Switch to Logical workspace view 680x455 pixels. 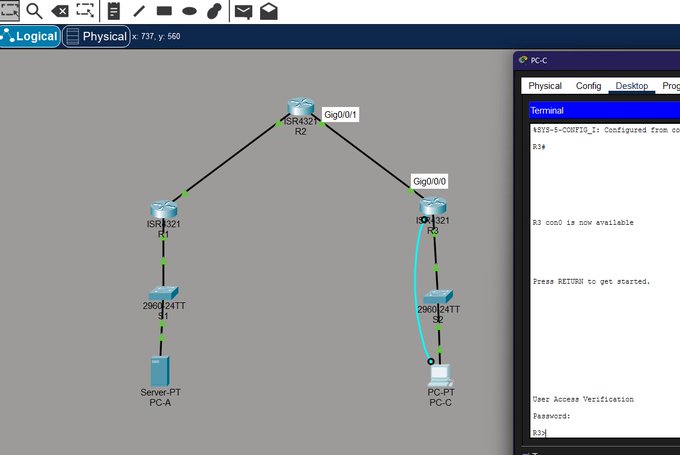click(30, 36)
